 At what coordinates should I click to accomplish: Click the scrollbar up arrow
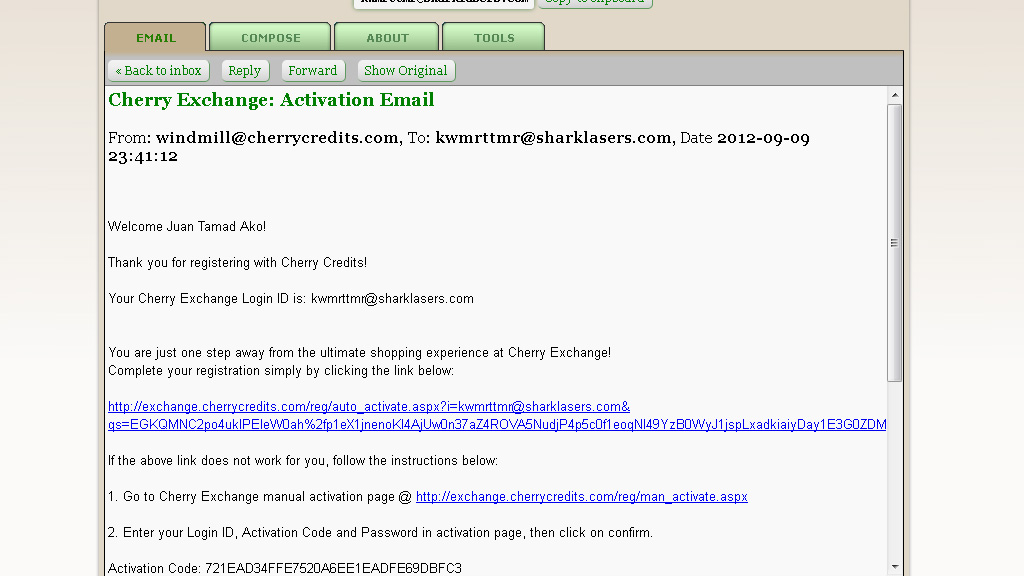pyautogui.click(x=895, y=95)
